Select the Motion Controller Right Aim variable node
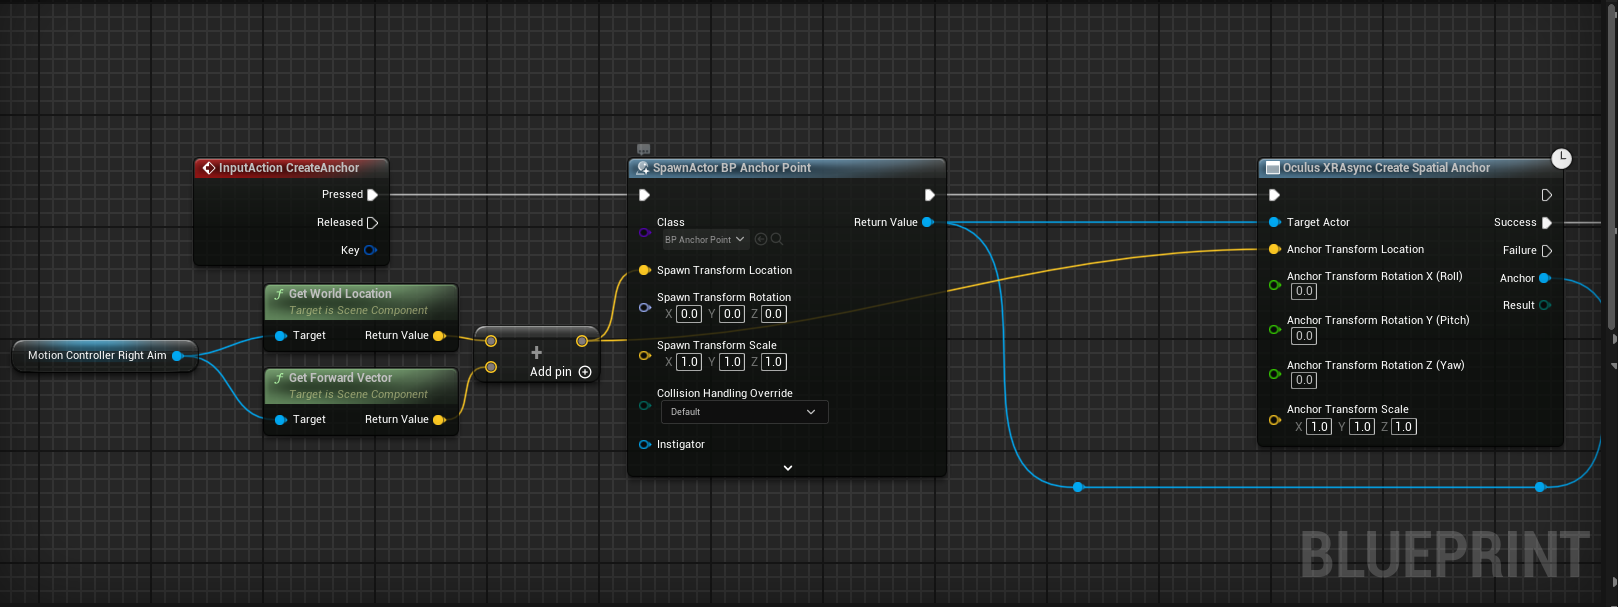Viewport: 1618px width, 607px height. (x=97, y=356)
